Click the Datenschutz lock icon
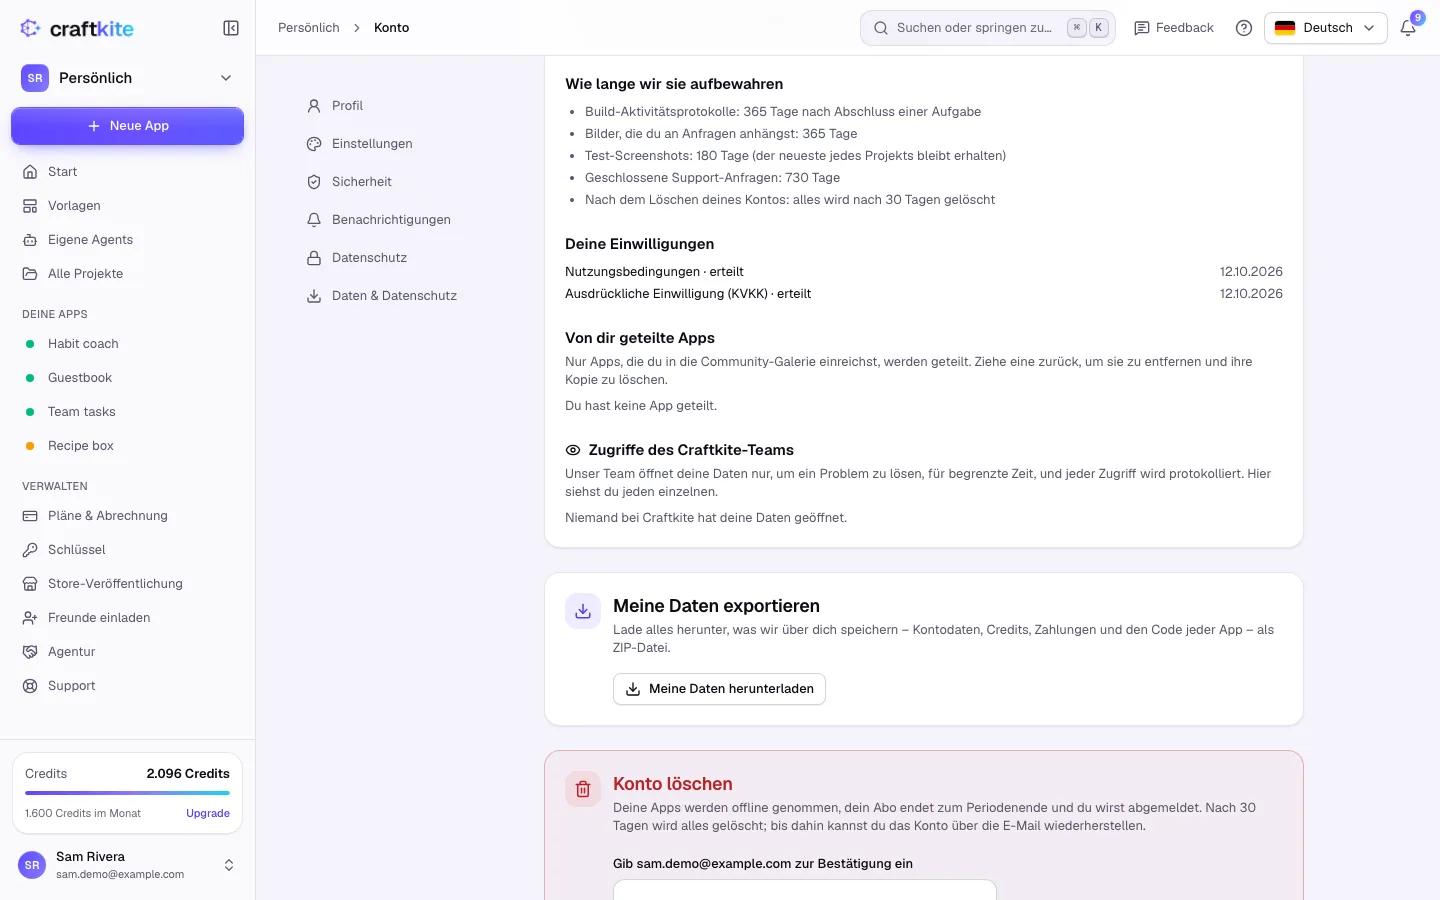This screenshot has height=900, width=1440. tap(314, 258)
